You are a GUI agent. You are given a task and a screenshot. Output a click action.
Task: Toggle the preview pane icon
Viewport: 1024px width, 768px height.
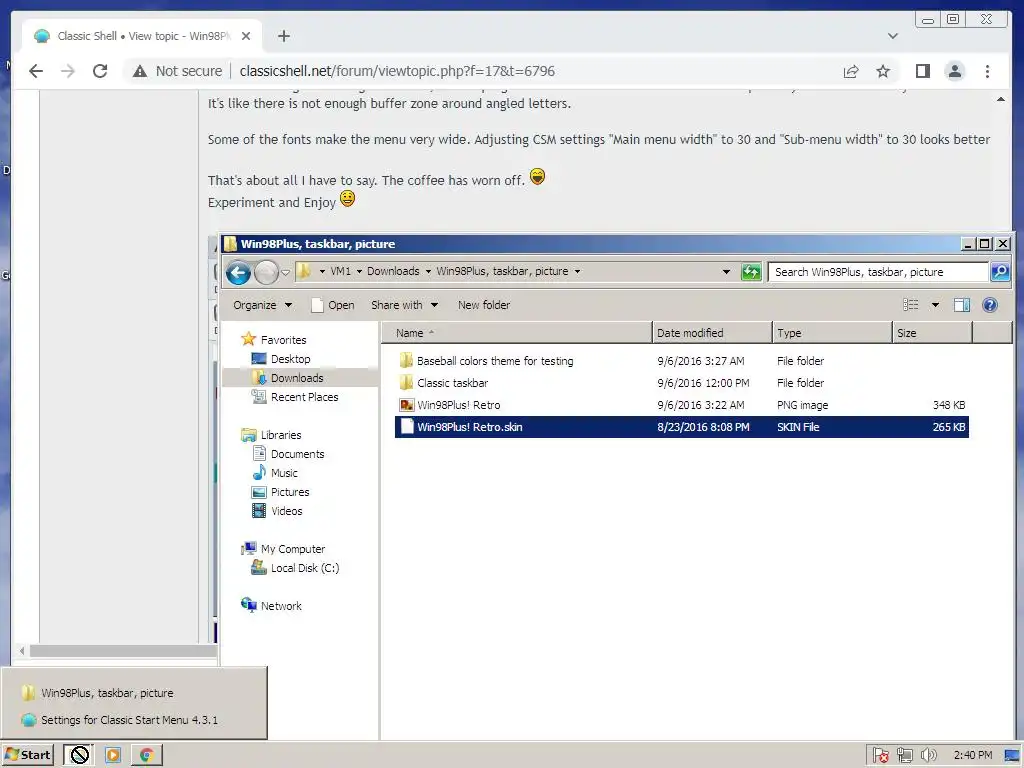tap(961, 305)
